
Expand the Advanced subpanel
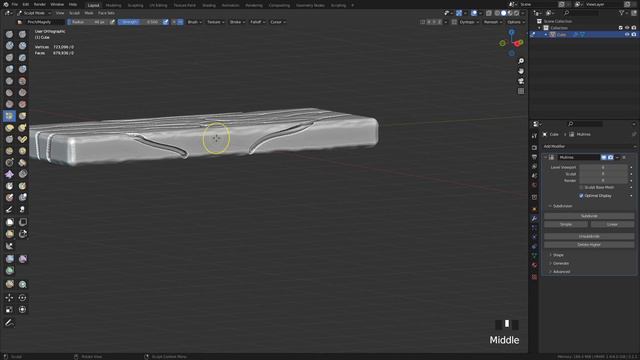[561, 272]
